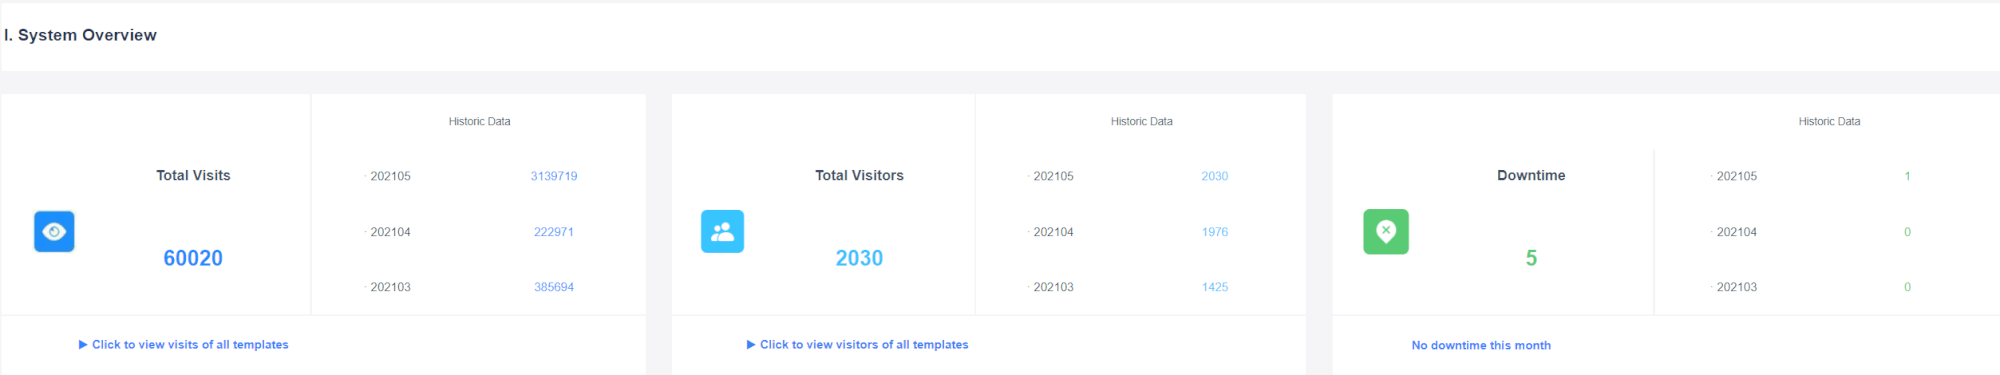
Task: Open 202105 visits value 3139719
Action: click(554, 176)
